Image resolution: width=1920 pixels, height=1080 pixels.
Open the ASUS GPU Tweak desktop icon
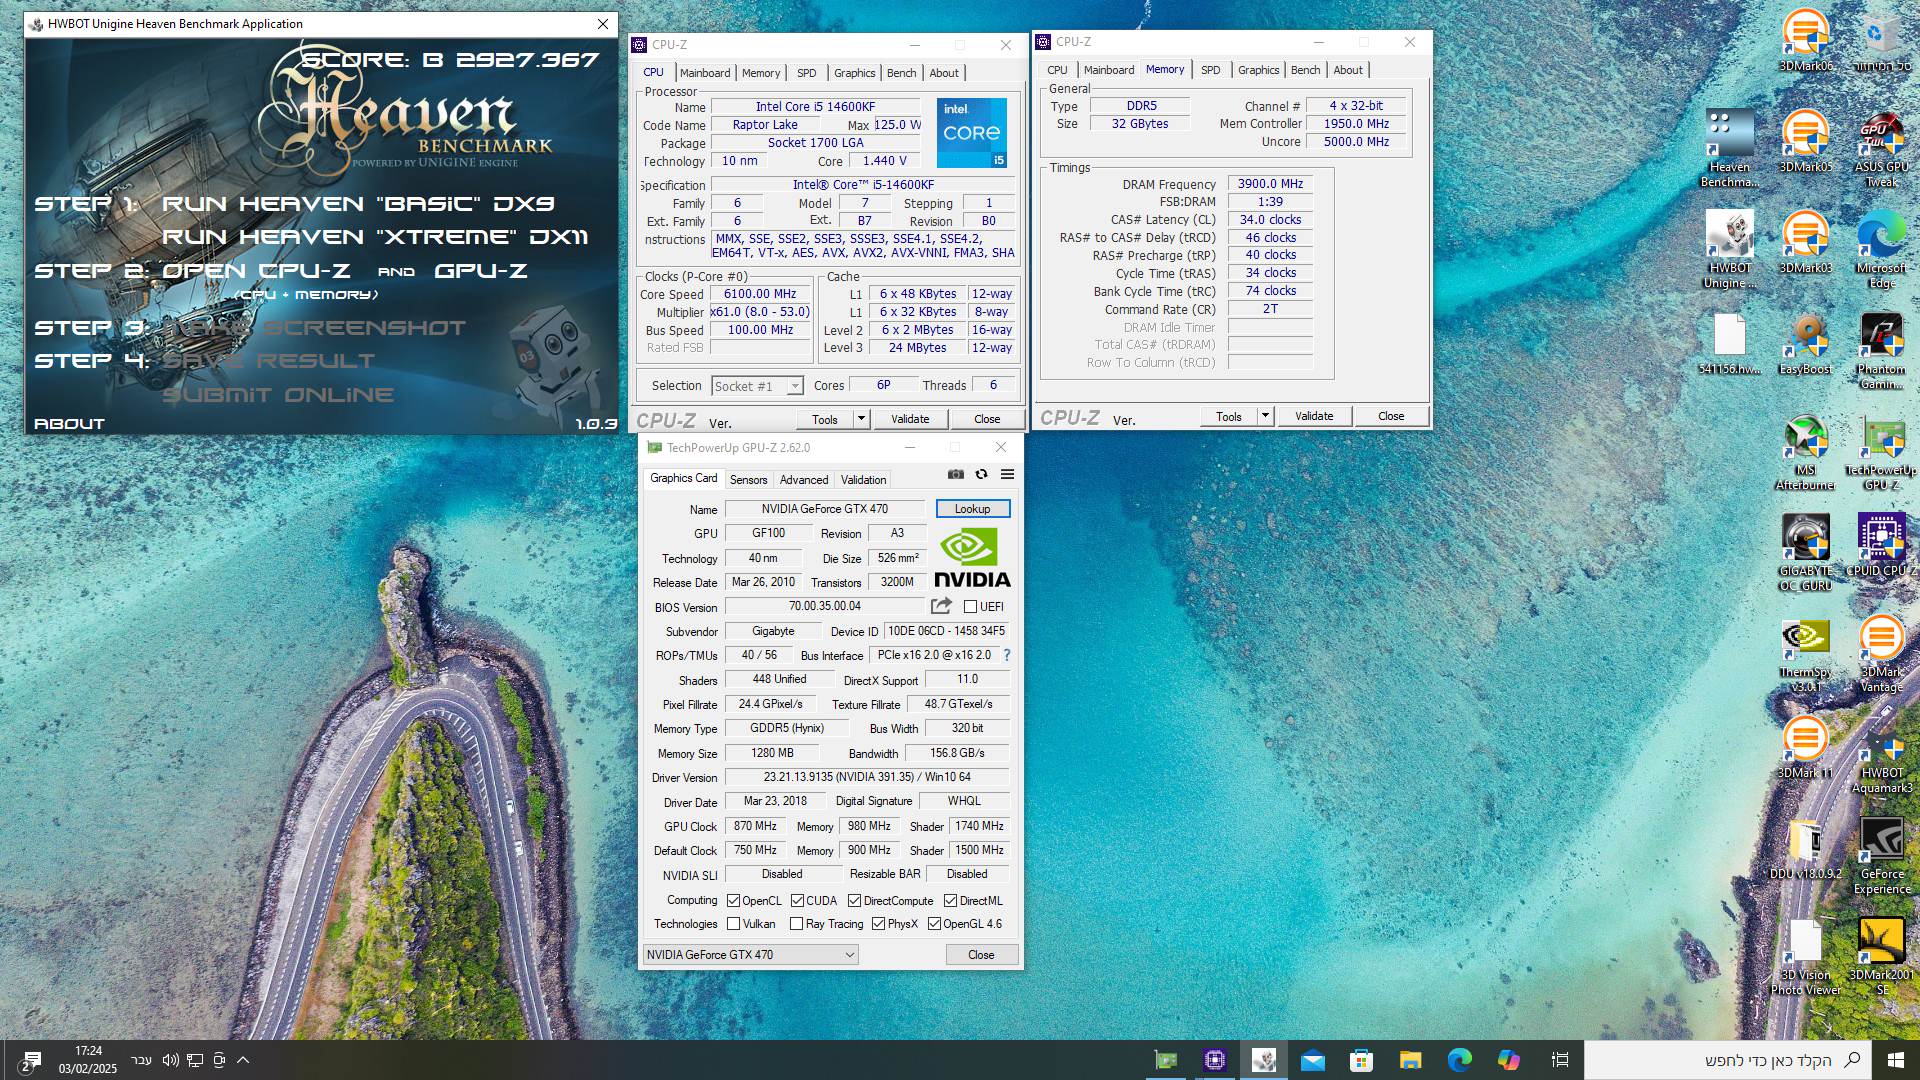pos(1881,148)
